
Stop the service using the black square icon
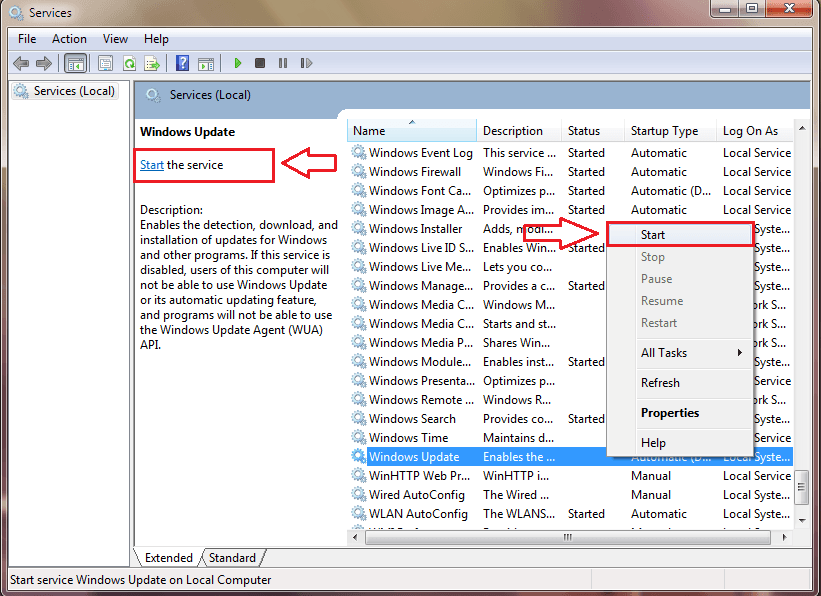(259, 63)
